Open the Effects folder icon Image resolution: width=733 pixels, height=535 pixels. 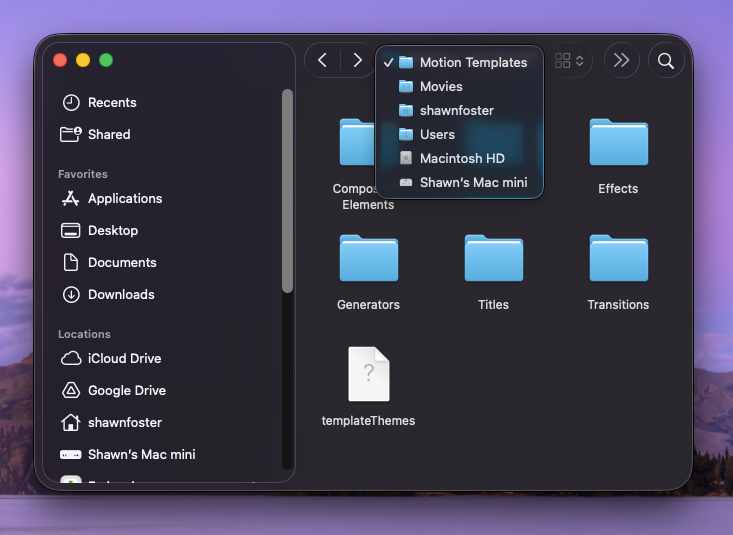pyautogui.click(x=618, y=143)
